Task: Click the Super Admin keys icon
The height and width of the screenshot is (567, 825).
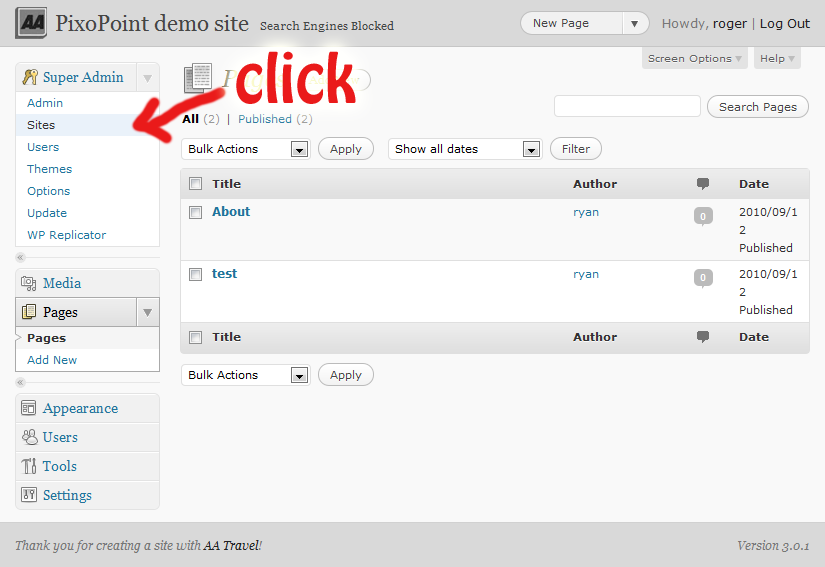Action: (30, 77)
